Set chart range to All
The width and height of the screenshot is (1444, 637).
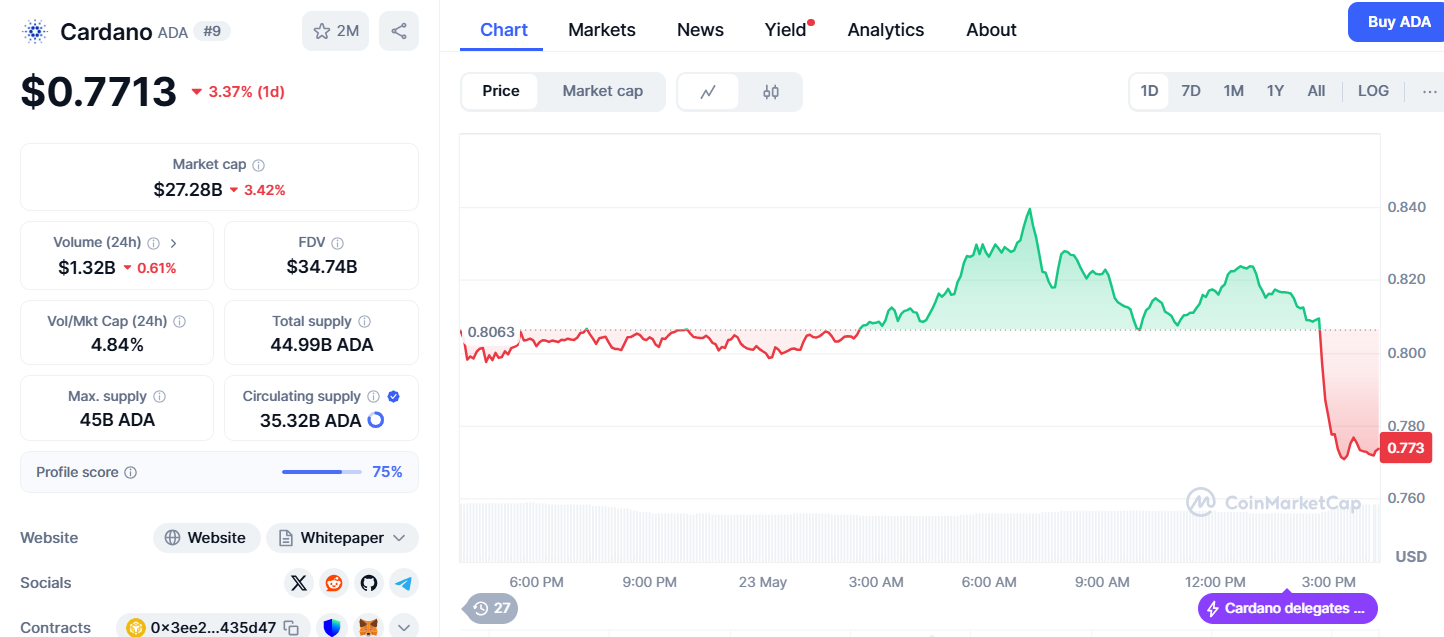click(1316, 91)
